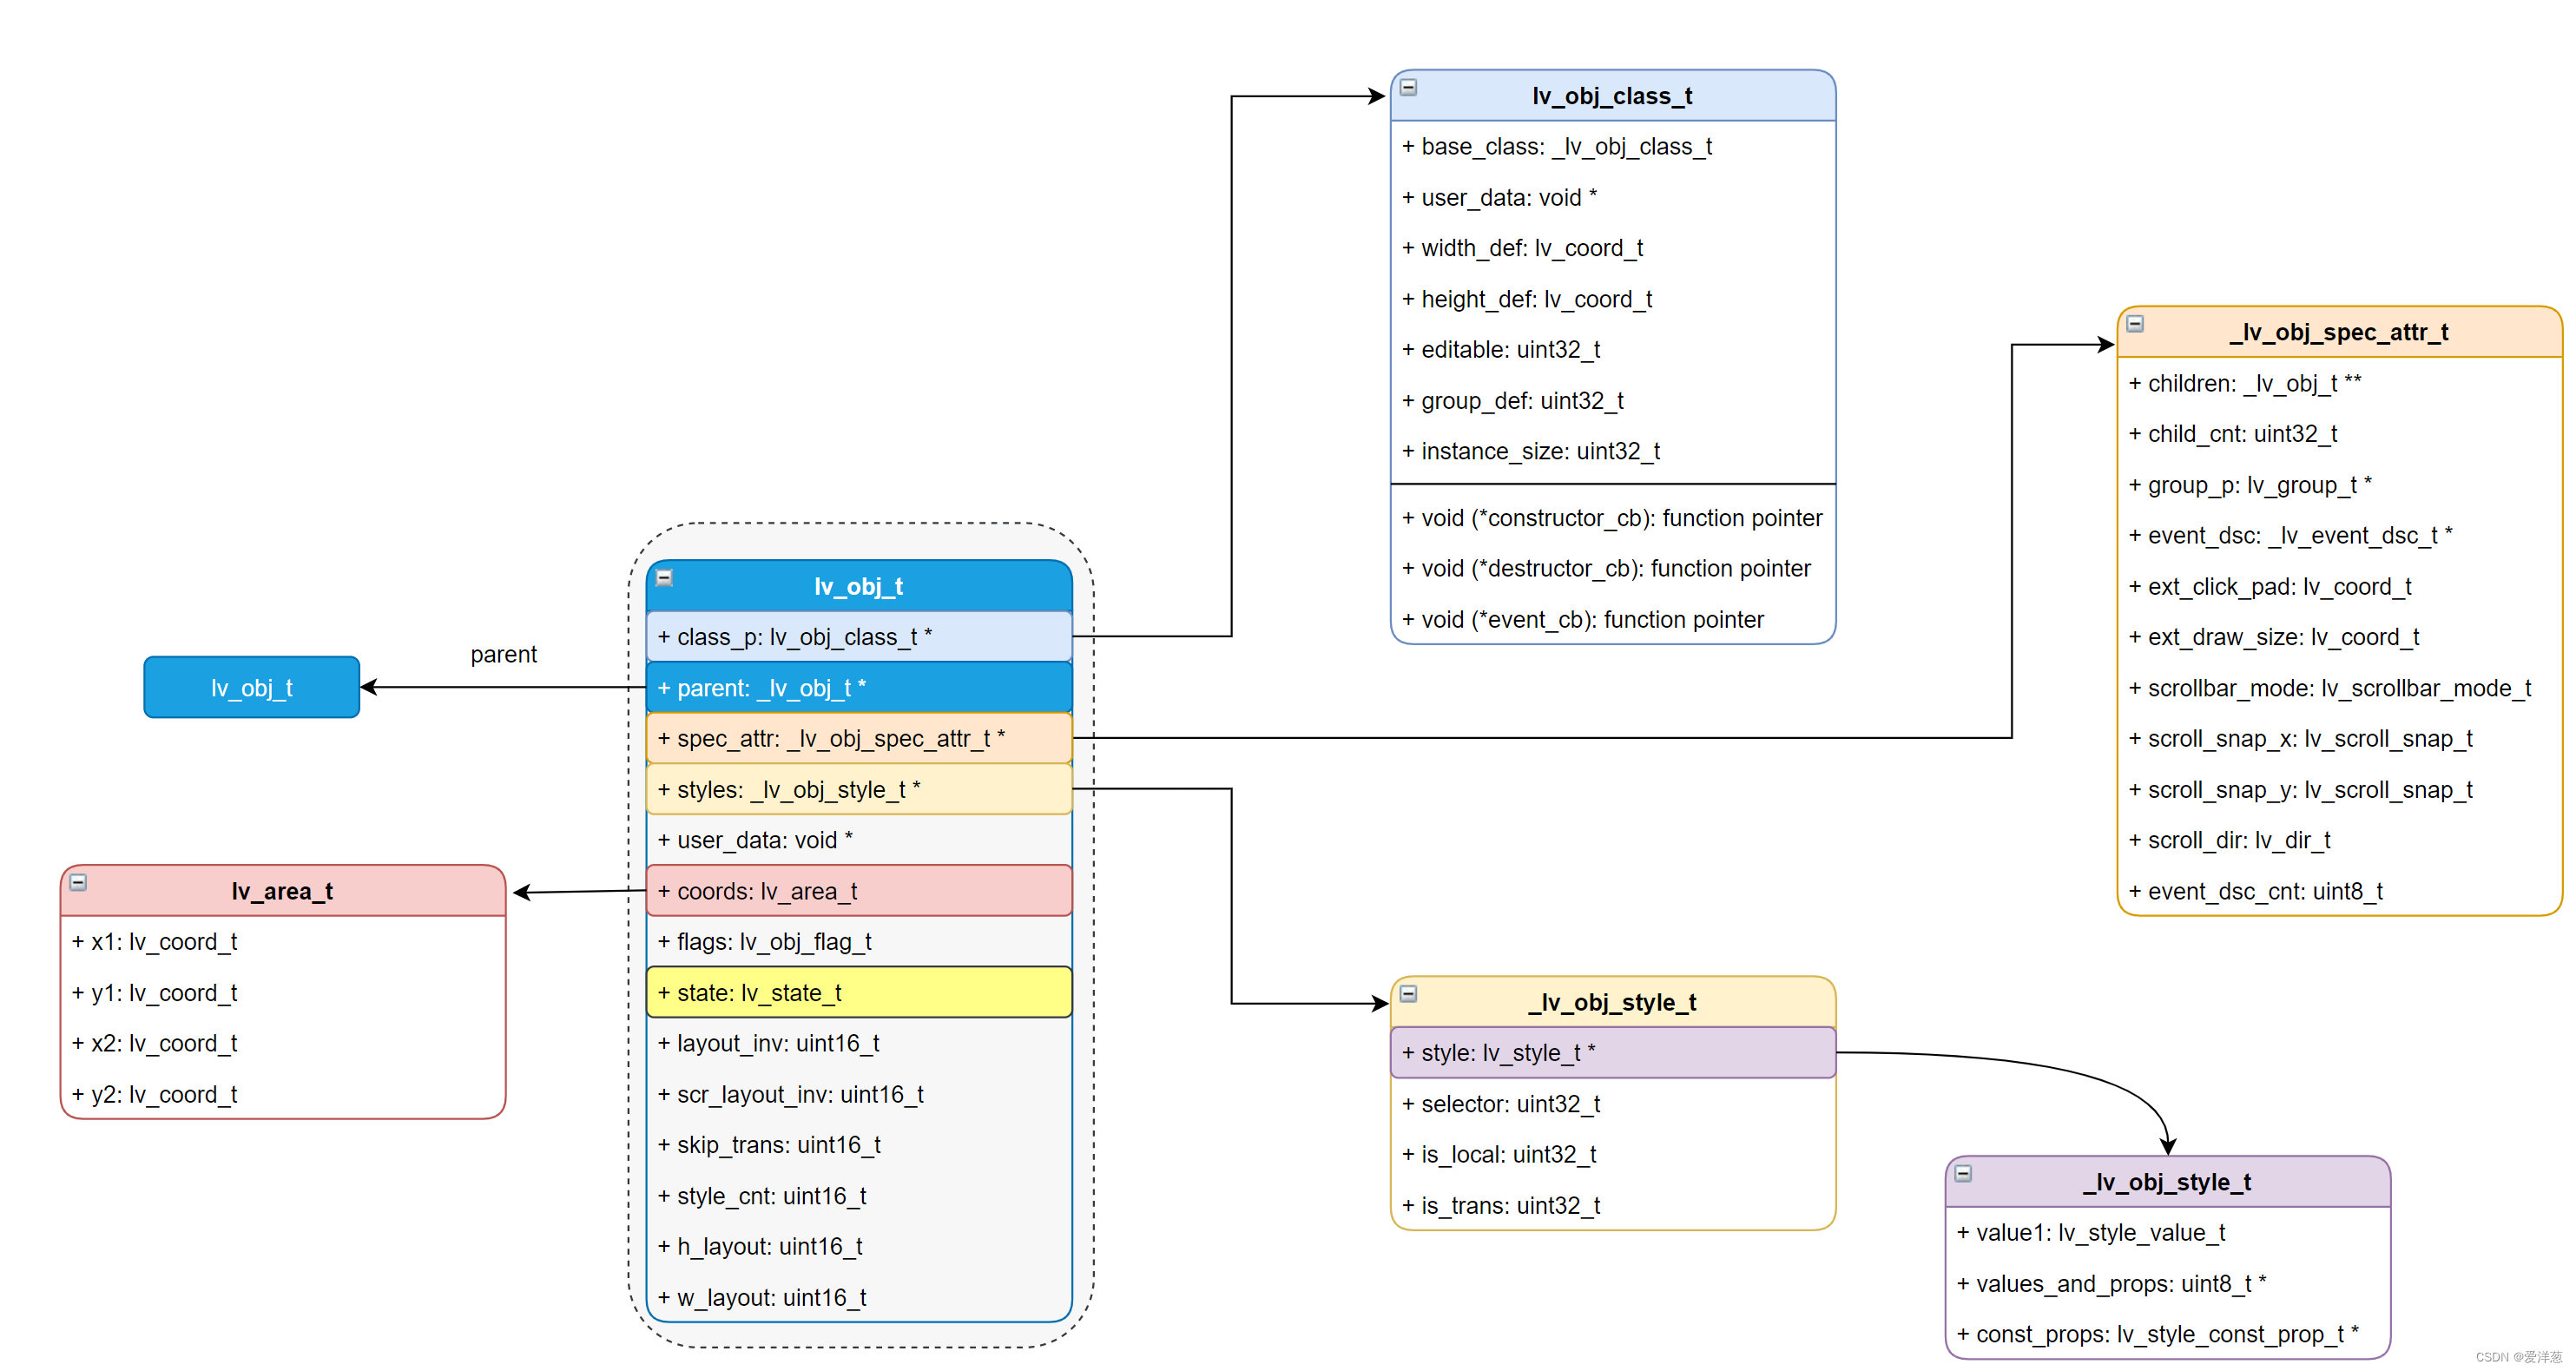The image size is (2576, 1371).
Task: Select the coords: lv_area_t row
Action: (858, 891)
